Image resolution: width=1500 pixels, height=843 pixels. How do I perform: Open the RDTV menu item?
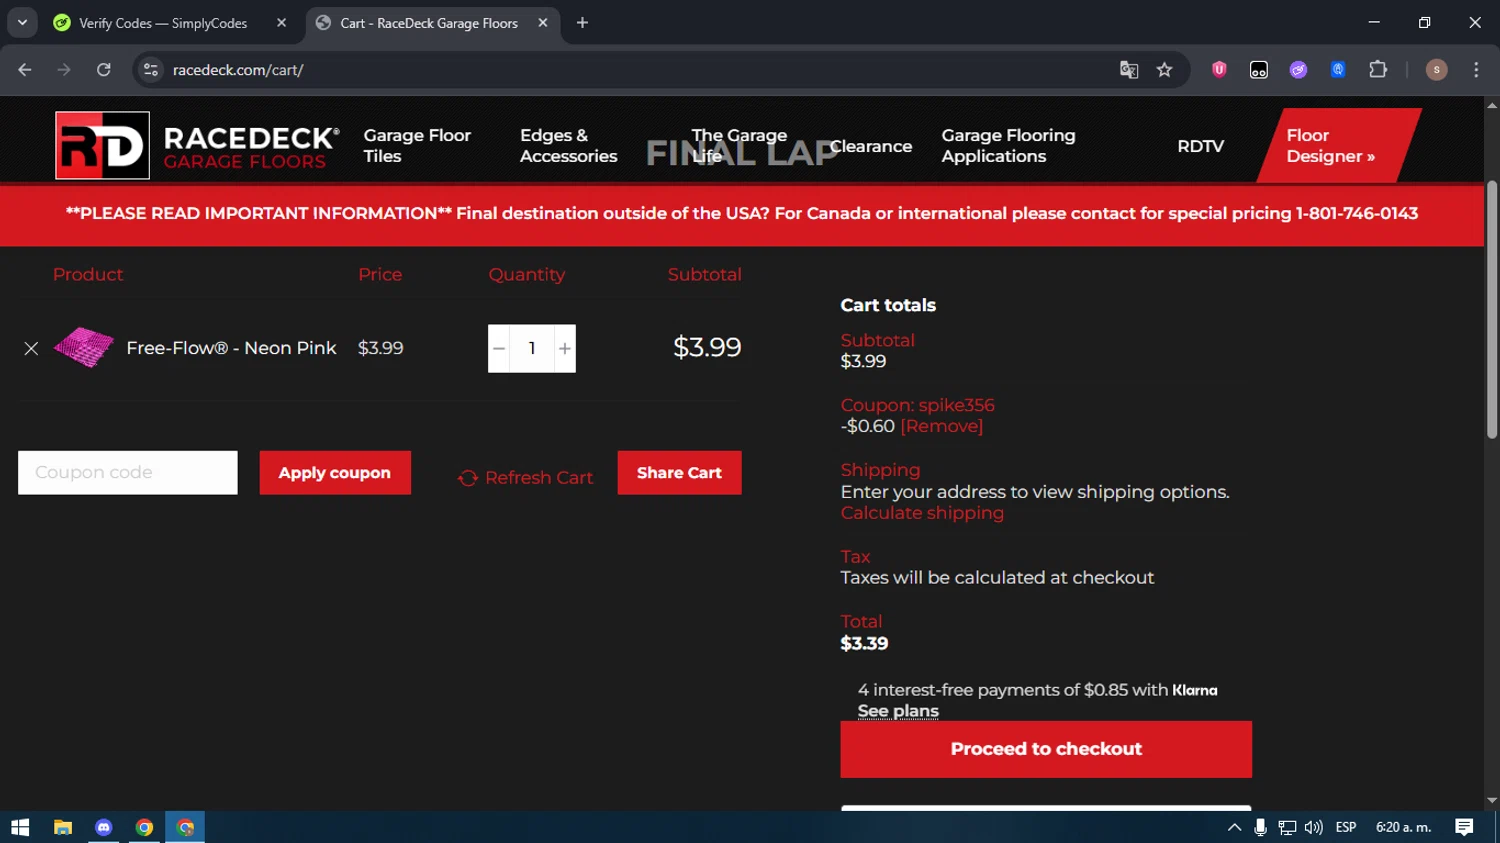pyautogui.click(x=1200, y=146)
